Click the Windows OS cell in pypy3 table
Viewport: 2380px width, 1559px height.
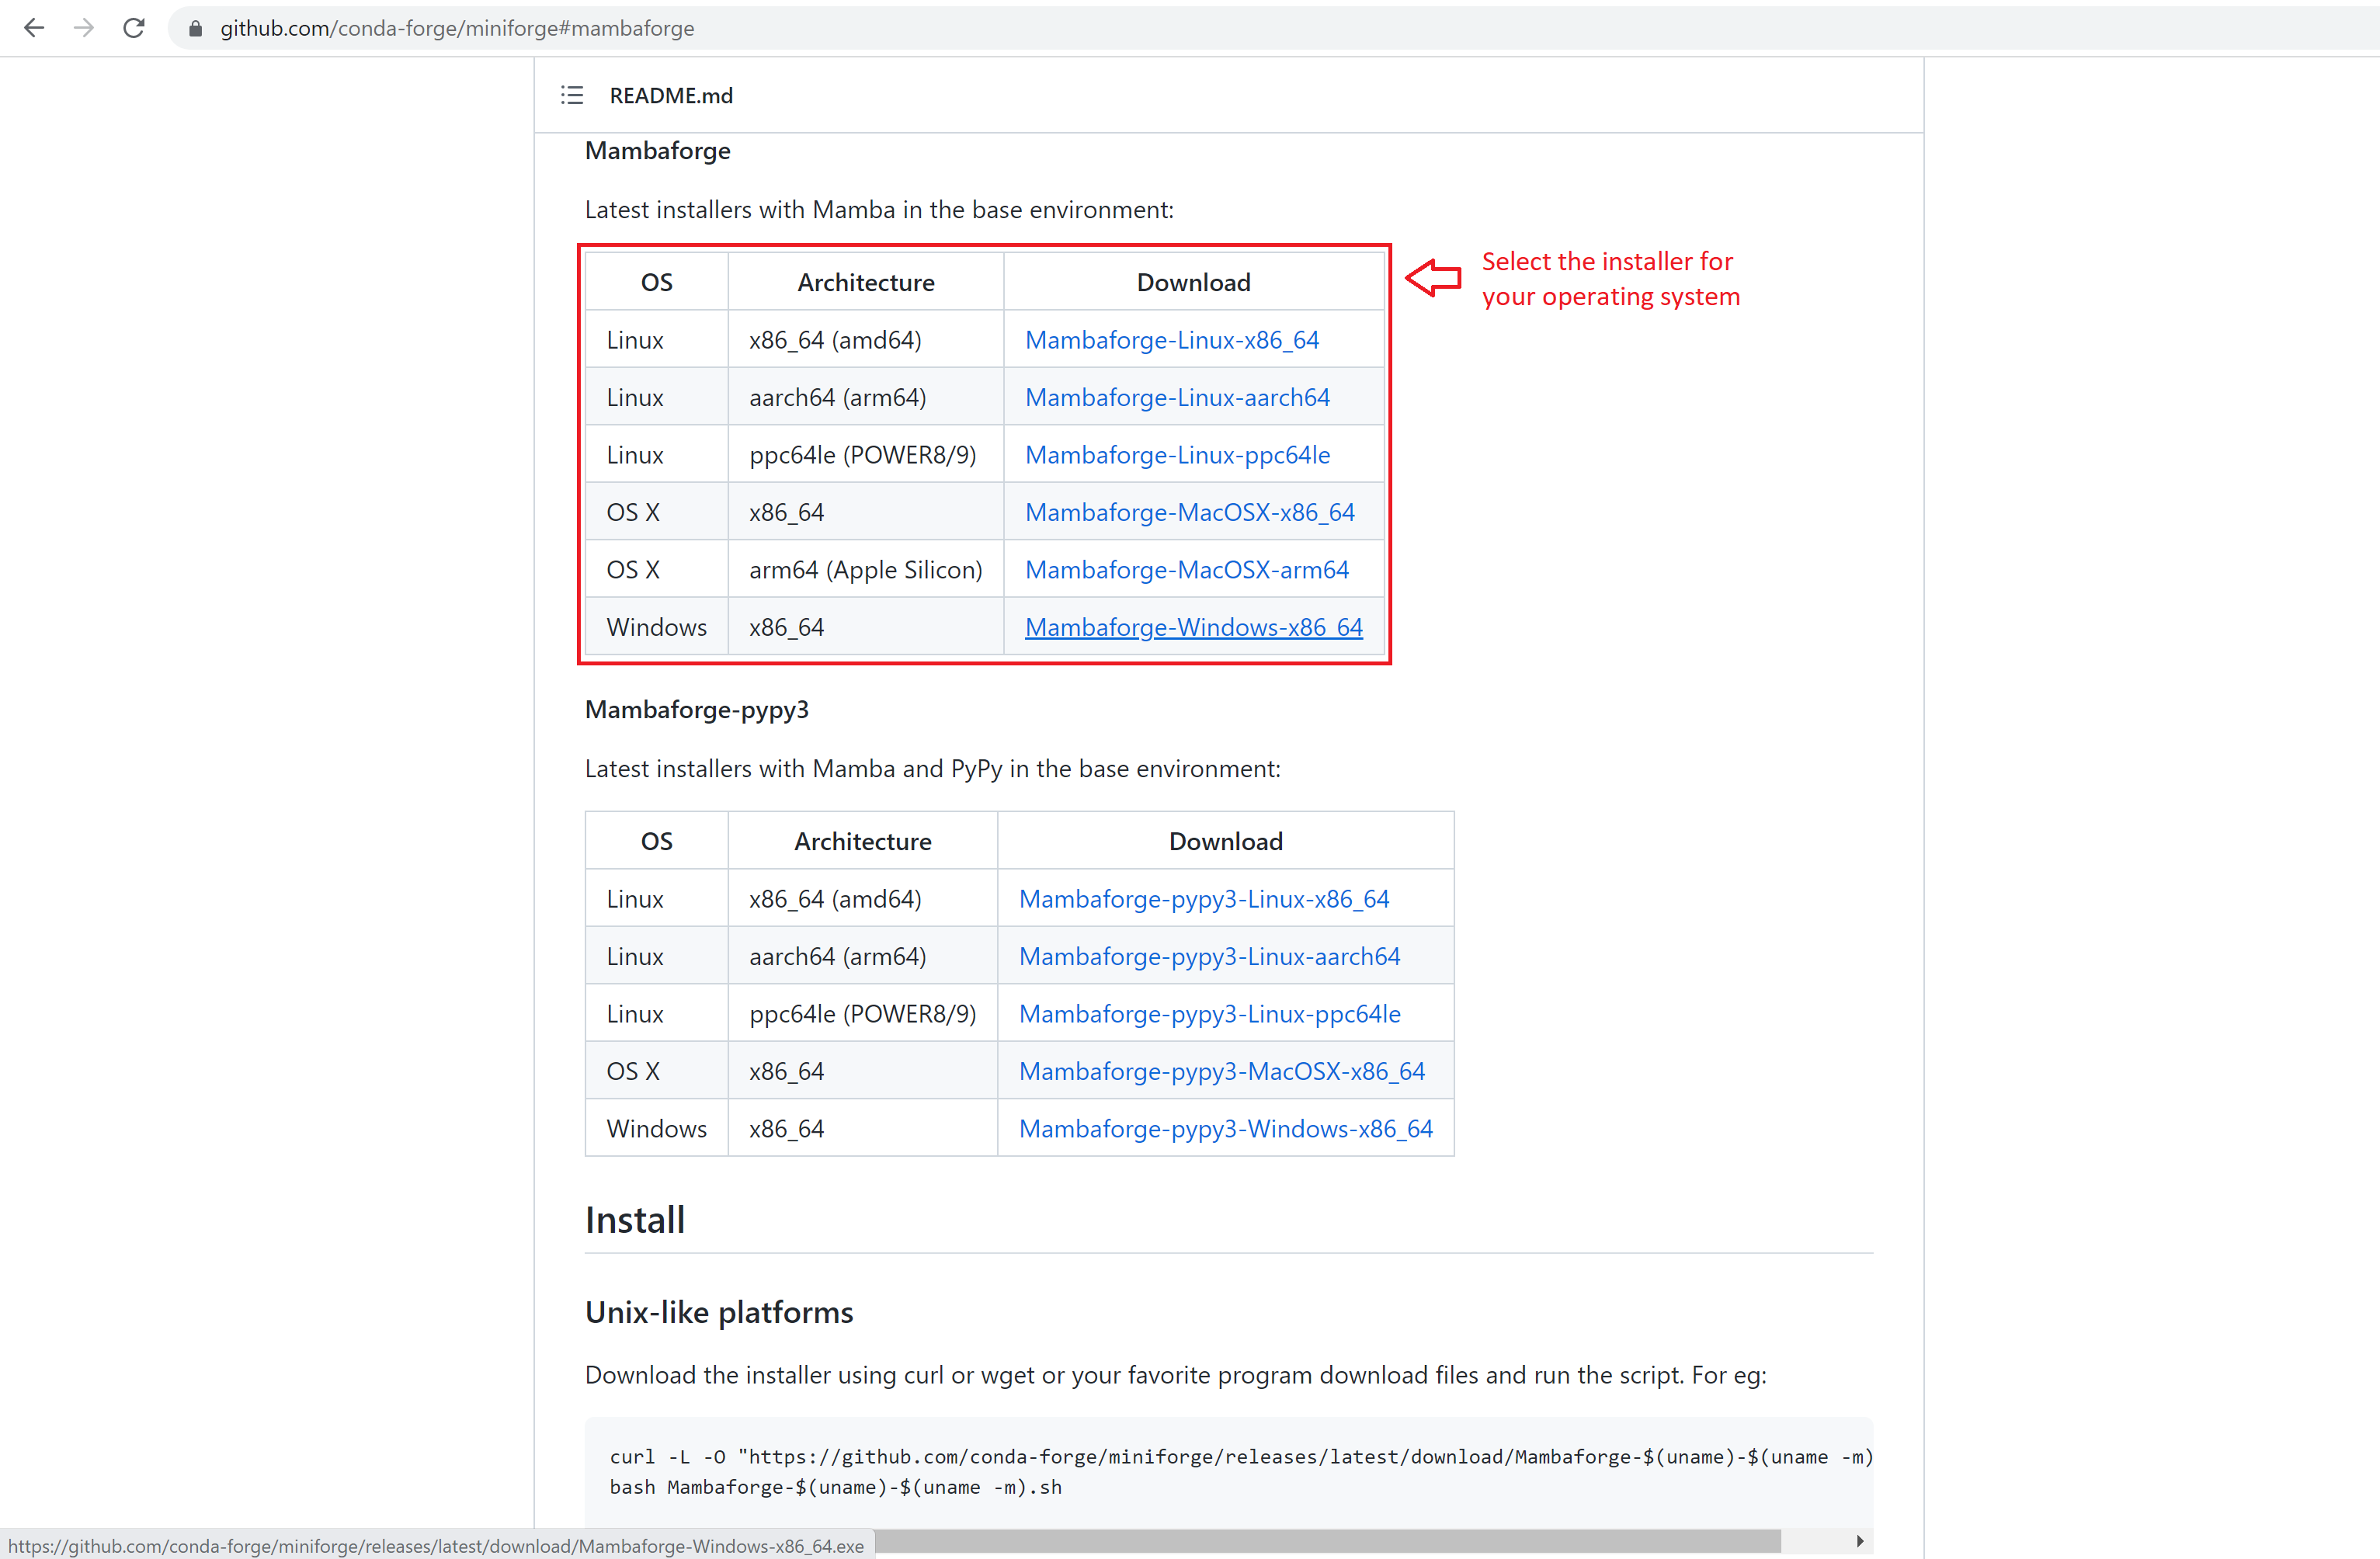(657, 1129)
